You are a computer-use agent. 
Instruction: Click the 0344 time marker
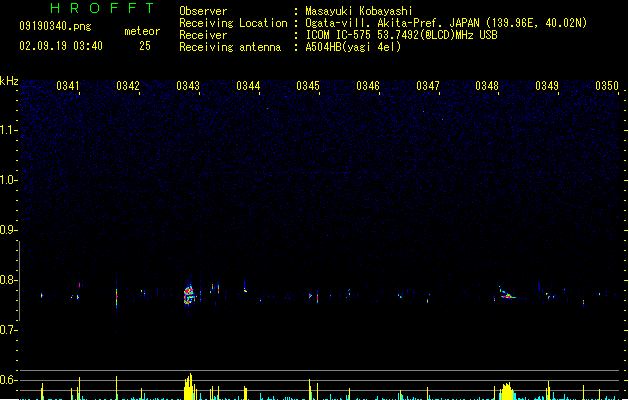248,86
